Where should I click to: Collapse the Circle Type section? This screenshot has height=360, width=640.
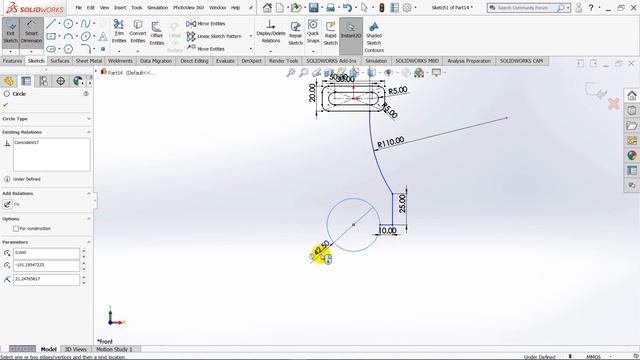pyautogui.click(x=89, y=119)
